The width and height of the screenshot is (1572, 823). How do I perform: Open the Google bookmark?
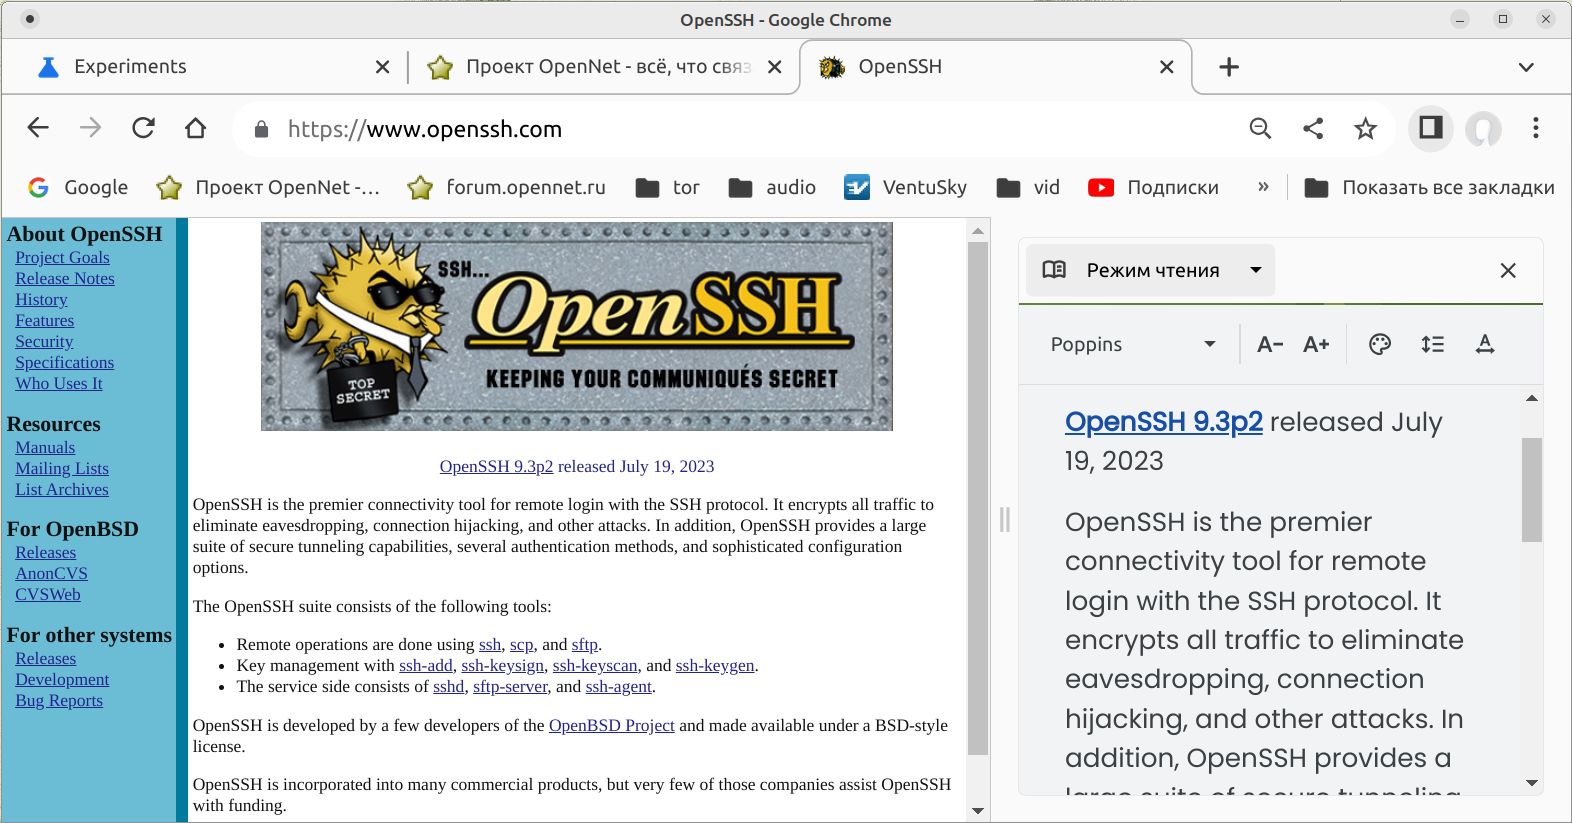click(x=78, y=187)
